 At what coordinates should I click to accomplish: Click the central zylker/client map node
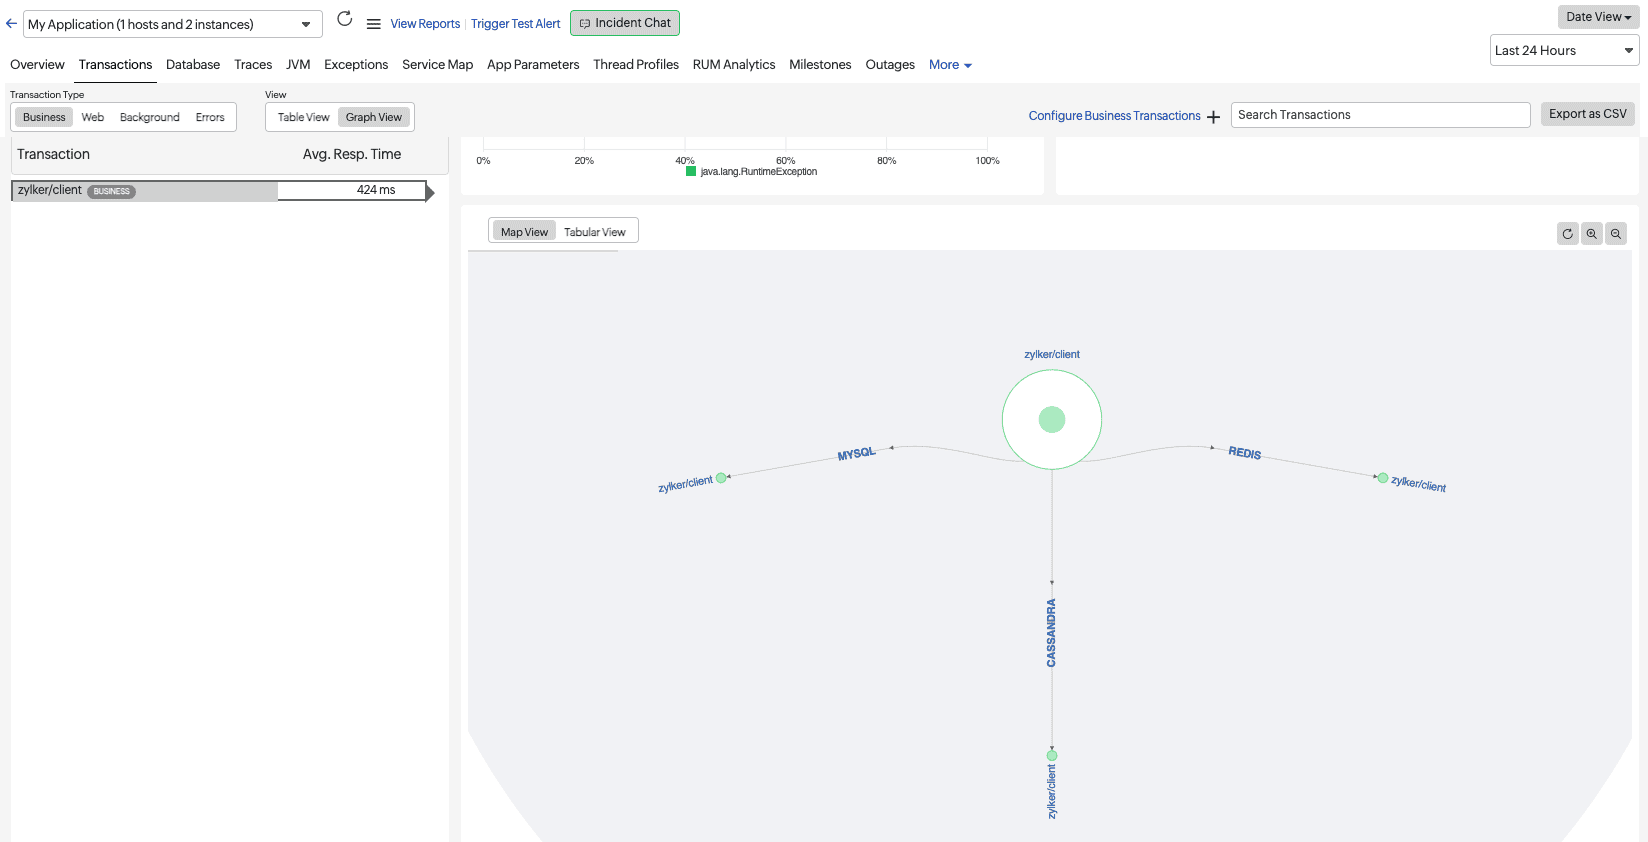1051,420
